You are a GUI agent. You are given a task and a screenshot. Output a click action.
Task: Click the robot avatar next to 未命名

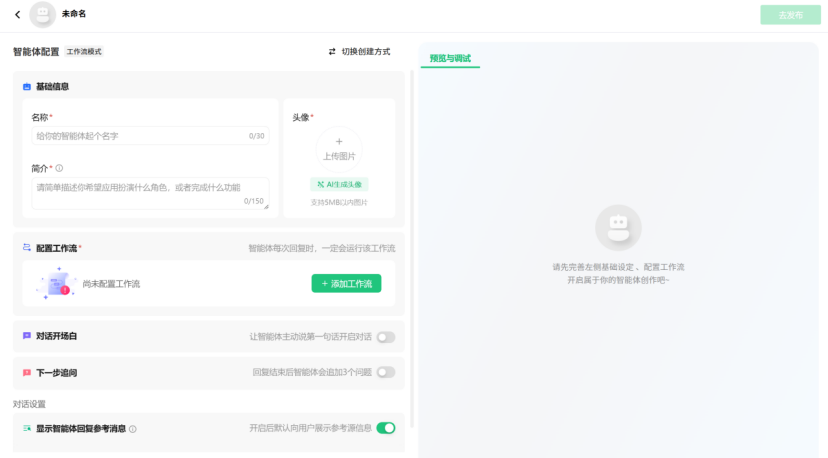pos(42,14)
